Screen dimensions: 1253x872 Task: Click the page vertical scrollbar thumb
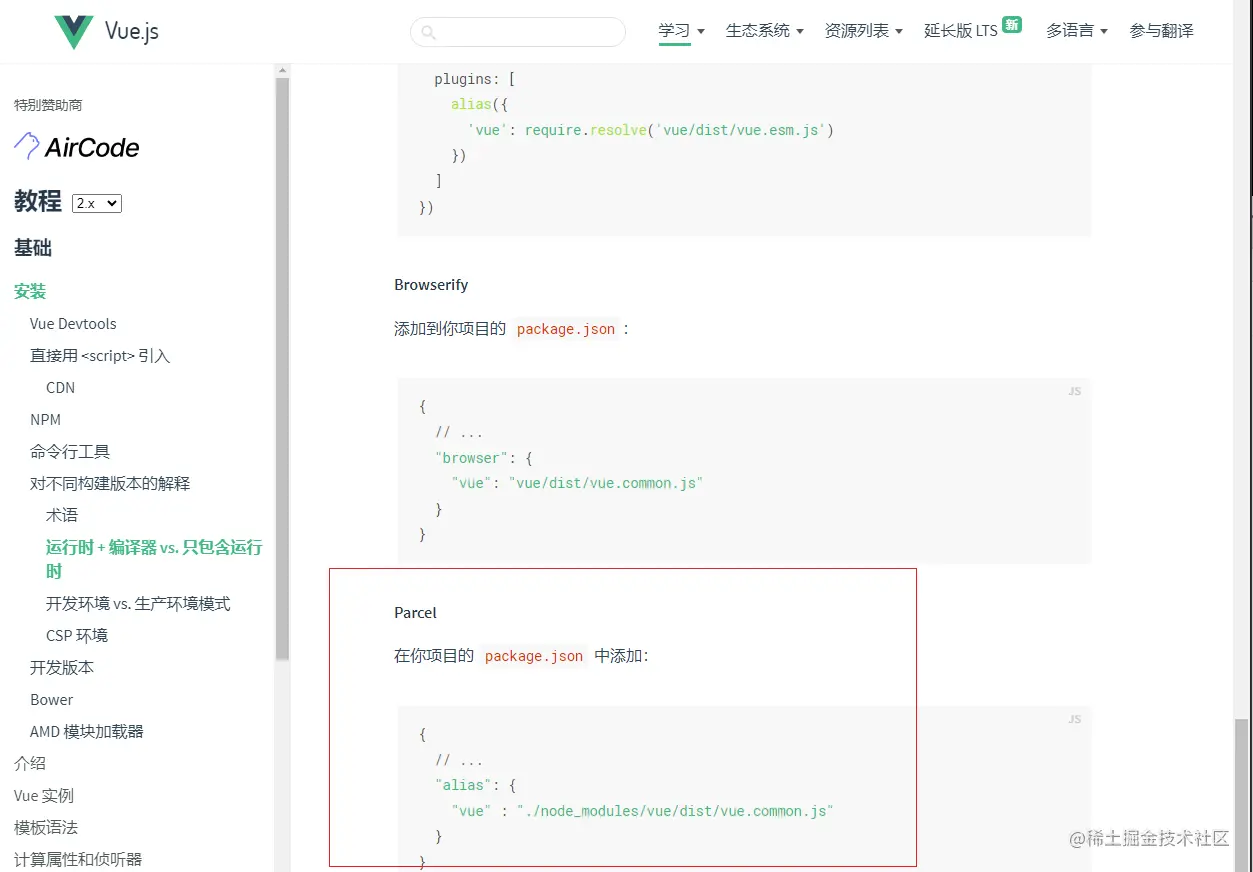[1242, 793]
